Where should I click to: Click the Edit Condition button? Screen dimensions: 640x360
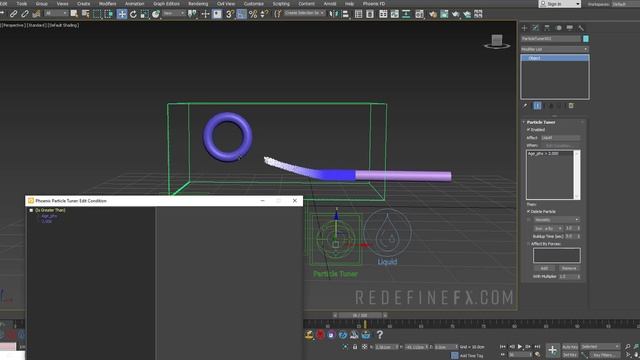[x=559, y=145]
